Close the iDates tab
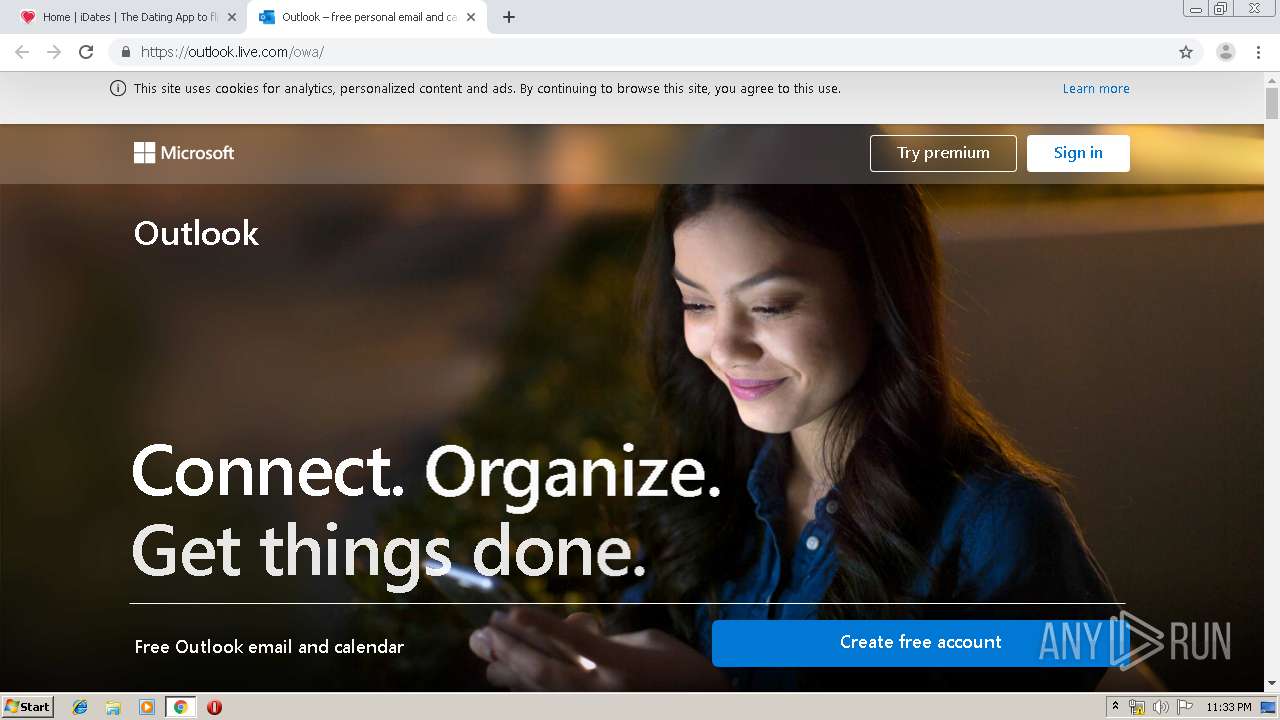The height and width of the screenshot is (720, 1280). point(232,17)
